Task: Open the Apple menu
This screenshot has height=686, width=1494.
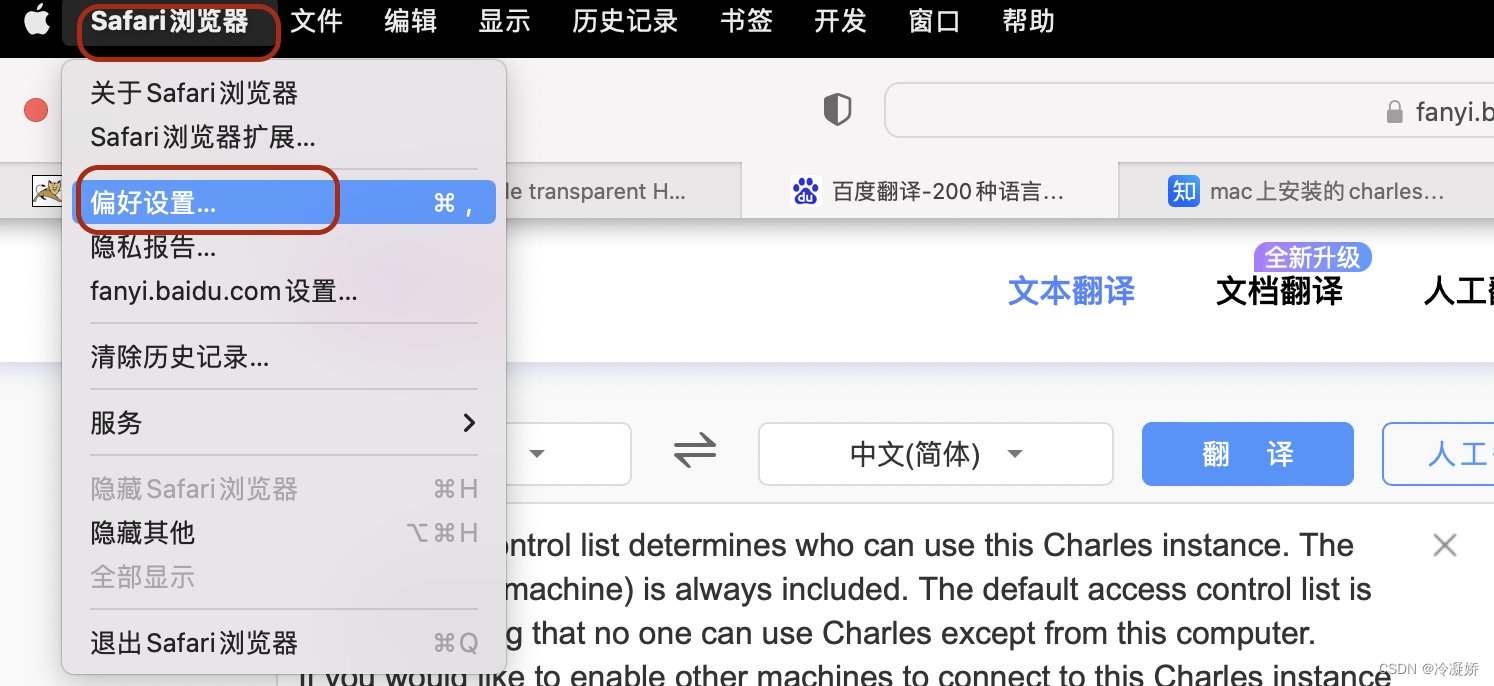Action: (37, 20)
